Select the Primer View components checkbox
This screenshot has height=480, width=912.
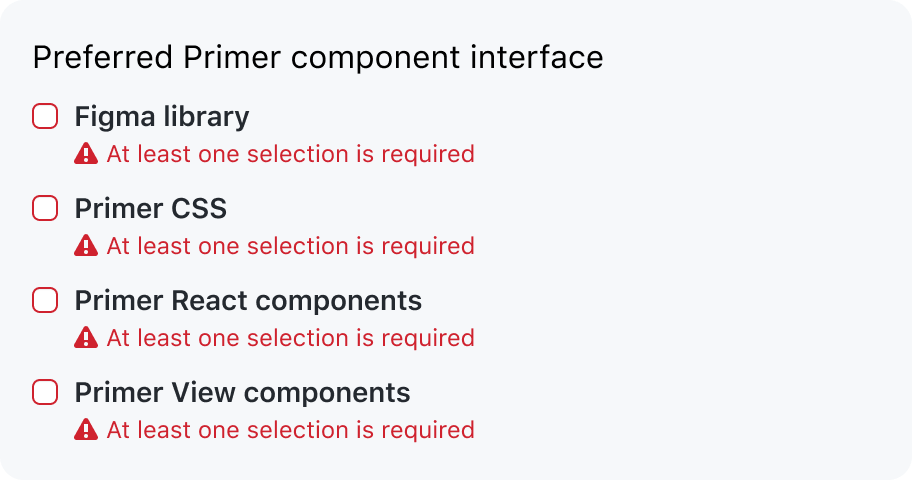coord(45,392)
